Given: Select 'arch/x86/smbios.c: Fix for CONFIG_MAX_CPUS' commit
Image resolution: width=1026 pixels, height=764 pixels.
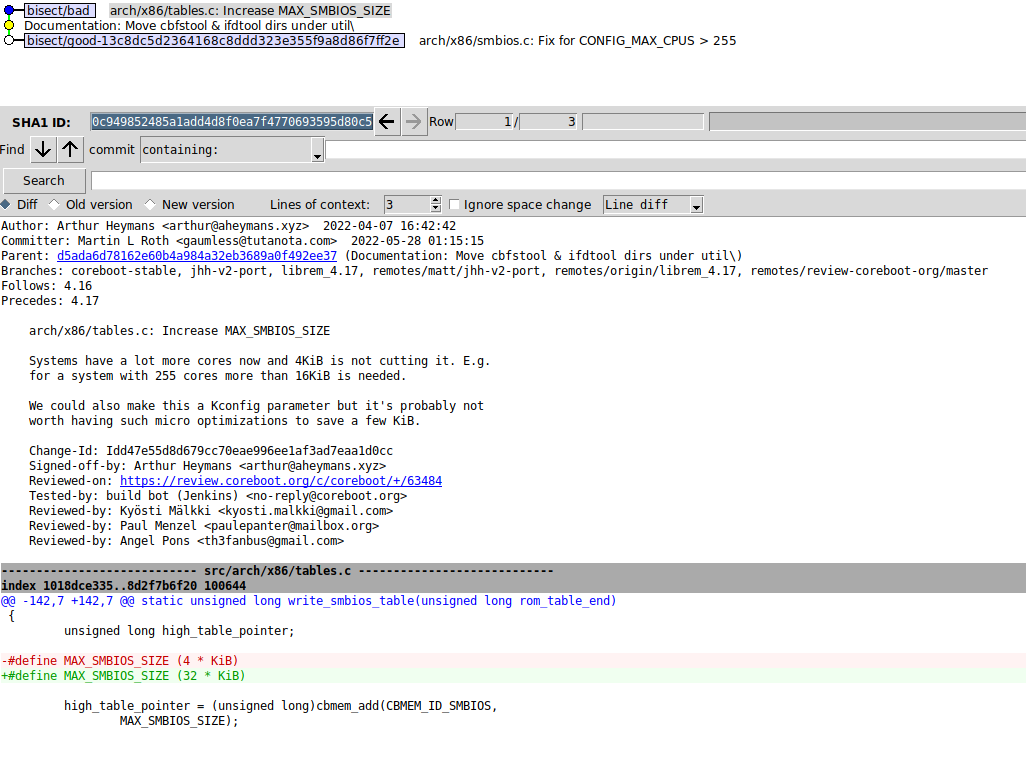Looking at the screenshot, I should [577, 41].
